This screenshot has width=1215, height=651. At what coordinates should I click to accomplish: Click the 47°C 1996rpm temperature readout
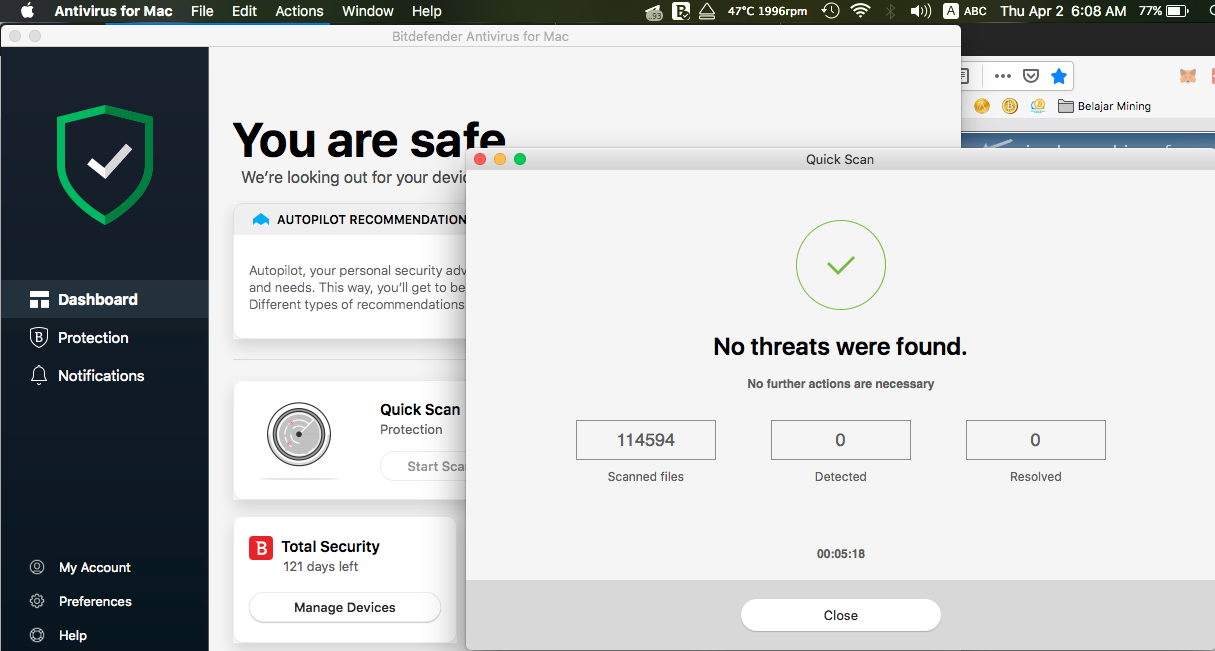767,11
